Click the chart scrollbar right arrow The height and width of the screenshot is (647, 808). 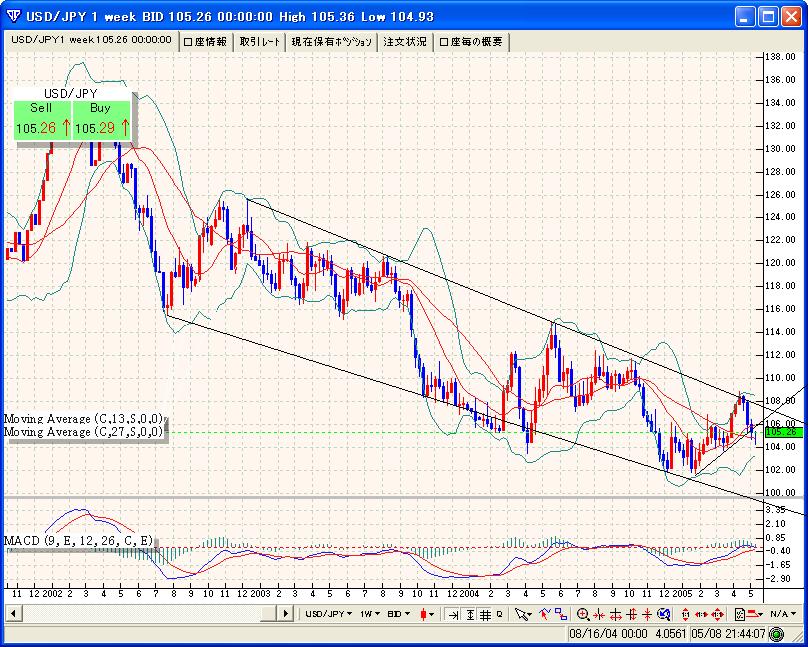(286, 614)
